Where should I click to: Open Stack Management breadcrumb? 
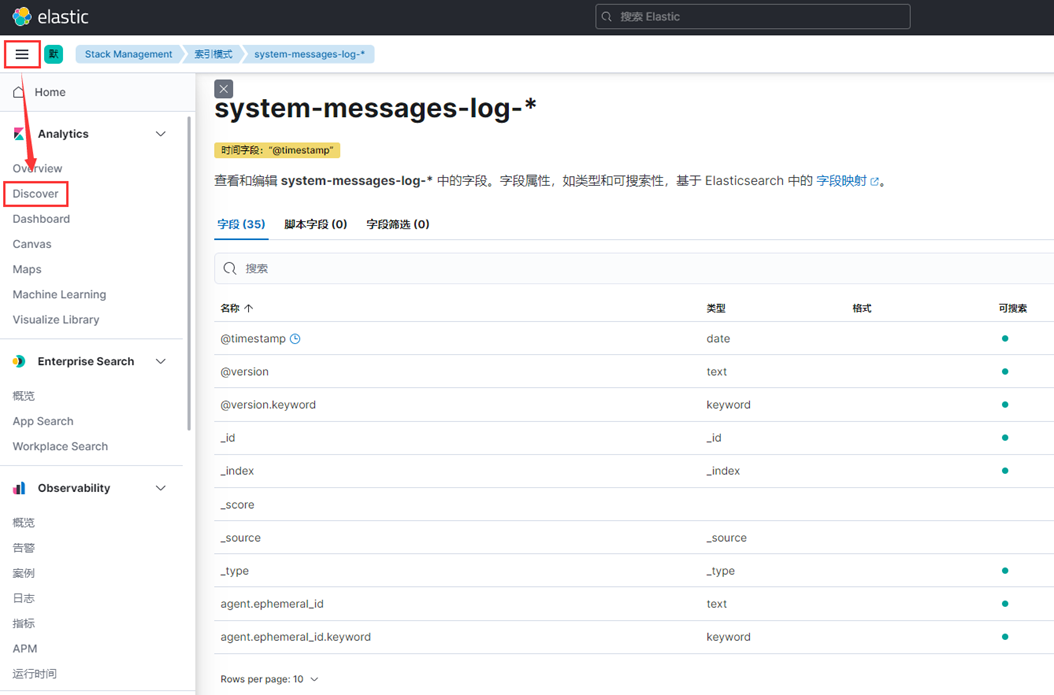pyautogui.click(x=128, y=54)
